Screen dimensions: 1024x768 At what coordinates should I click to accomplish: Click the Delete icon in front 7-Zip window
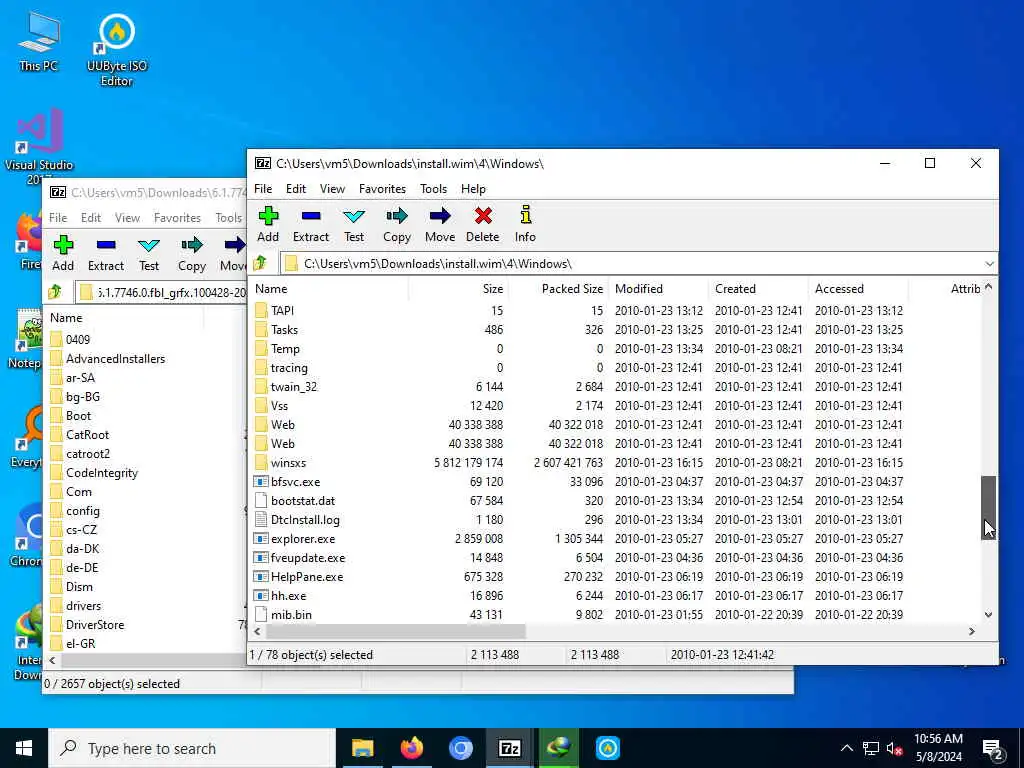483,216
